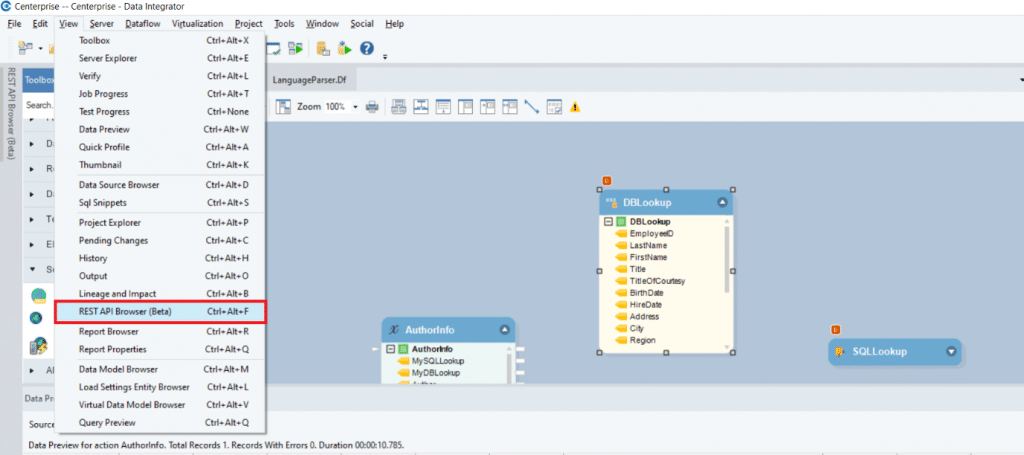The width and height of the screenshot is (1024, 455).
Task: Click the database icon in the main toolbar
Action: (323, 48)
